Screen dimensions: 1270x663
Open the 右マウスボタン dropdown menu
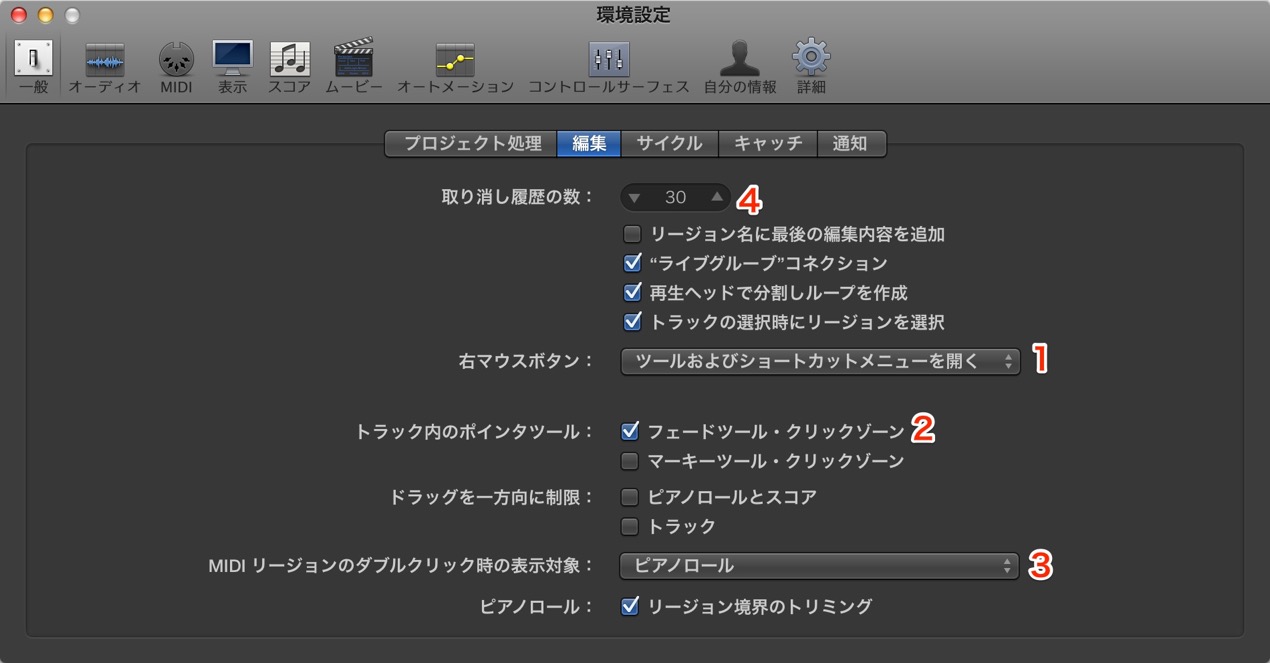coord(820,361)
